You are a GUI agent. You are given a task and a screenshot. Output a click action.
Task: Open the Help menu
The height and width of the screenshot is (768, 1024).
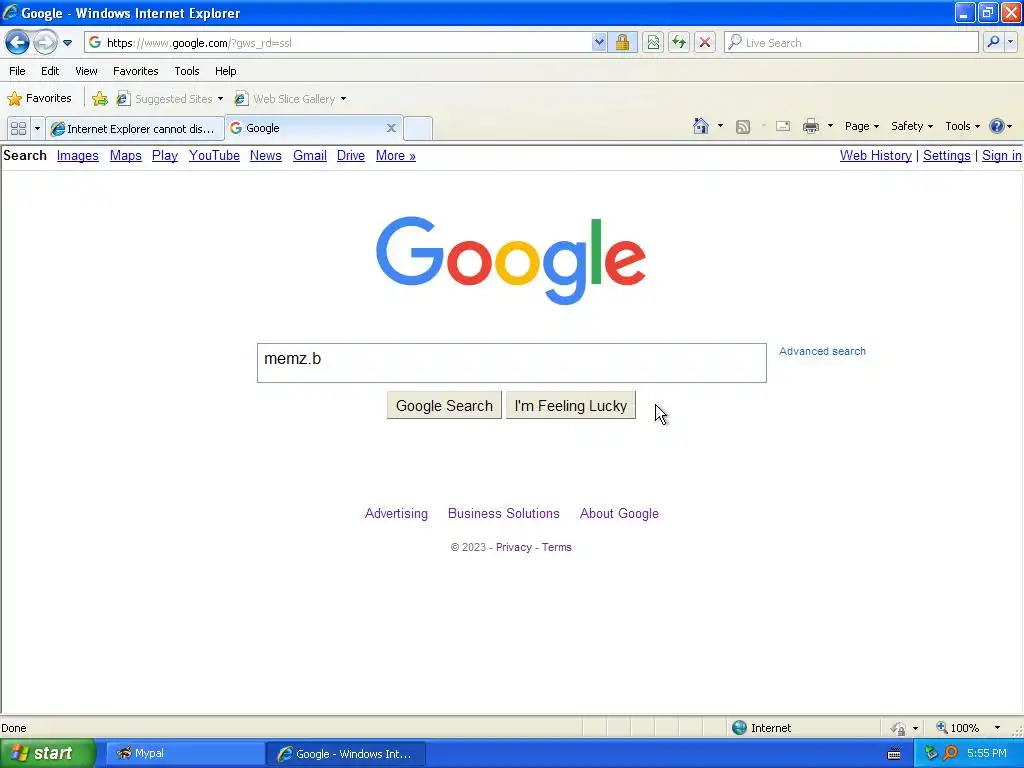tap(225, 71)
